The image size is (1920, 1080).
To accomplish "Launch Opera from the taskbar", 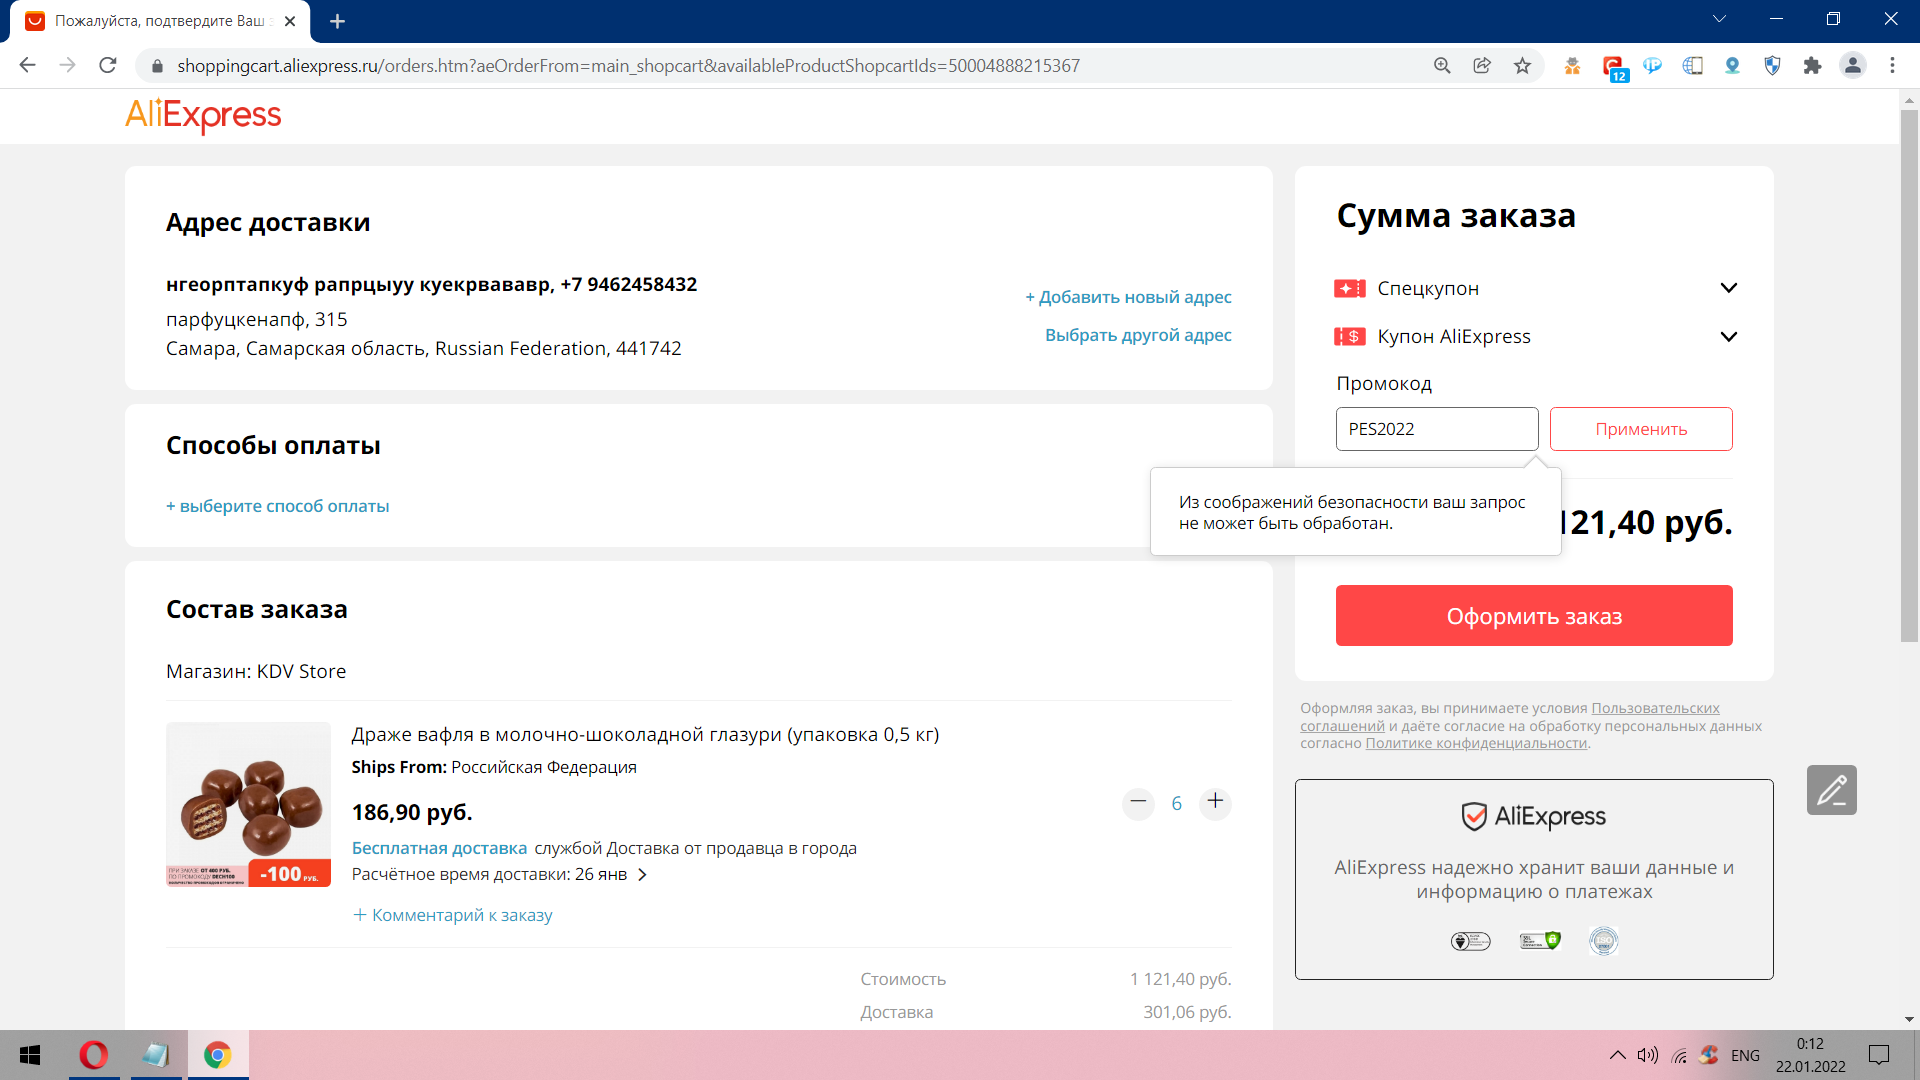I will [94, 1055].
